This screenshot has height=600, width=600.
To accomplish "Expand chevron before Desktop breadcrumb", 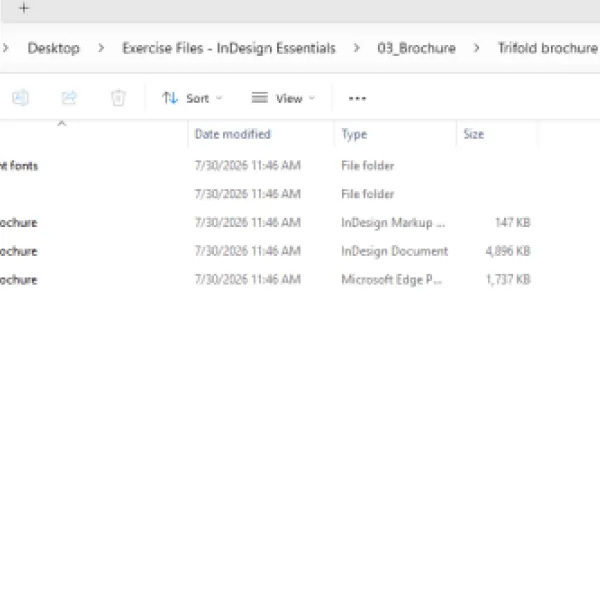I will click(5, 48).
